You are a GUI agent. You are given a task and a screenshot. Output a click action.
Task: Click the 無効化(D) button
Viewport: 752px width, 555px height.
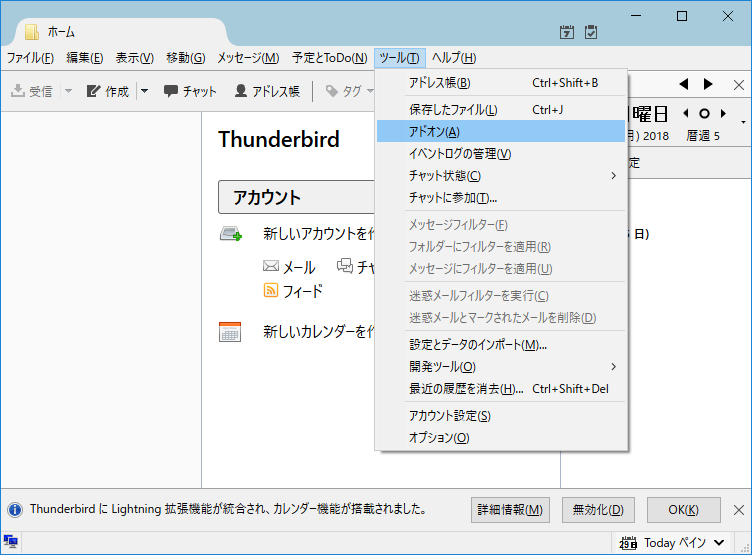coord(598,509)
